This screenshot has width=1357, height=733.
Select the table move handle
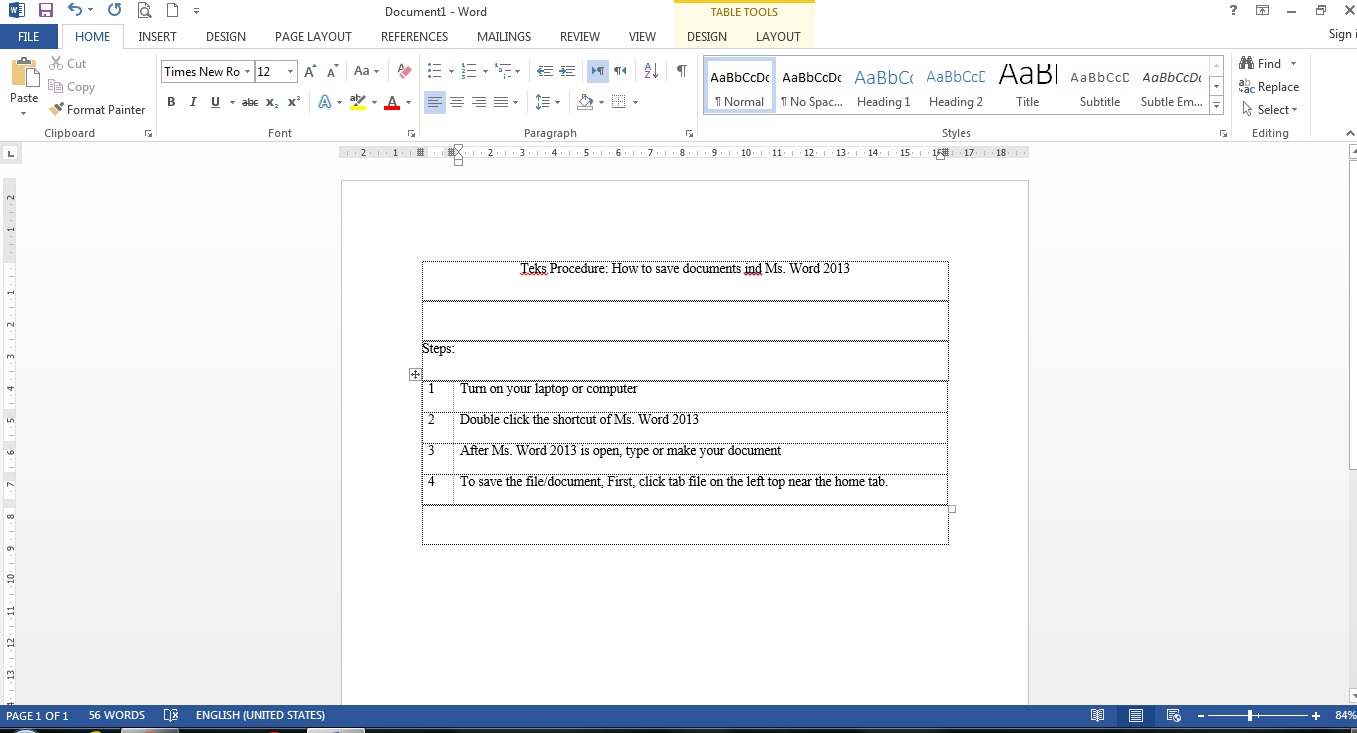click(x=415, y=374)
